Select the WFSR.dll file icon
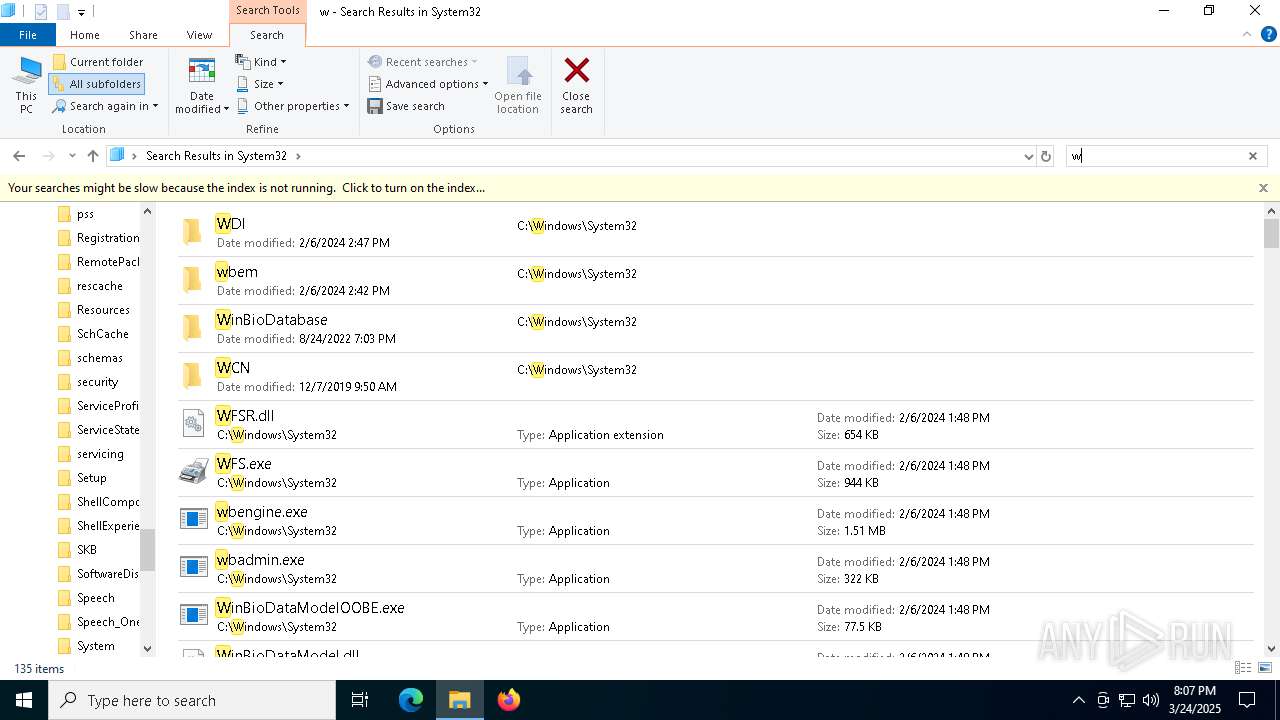The height and width of the screenshot is (720, 1280). [193, 424]
